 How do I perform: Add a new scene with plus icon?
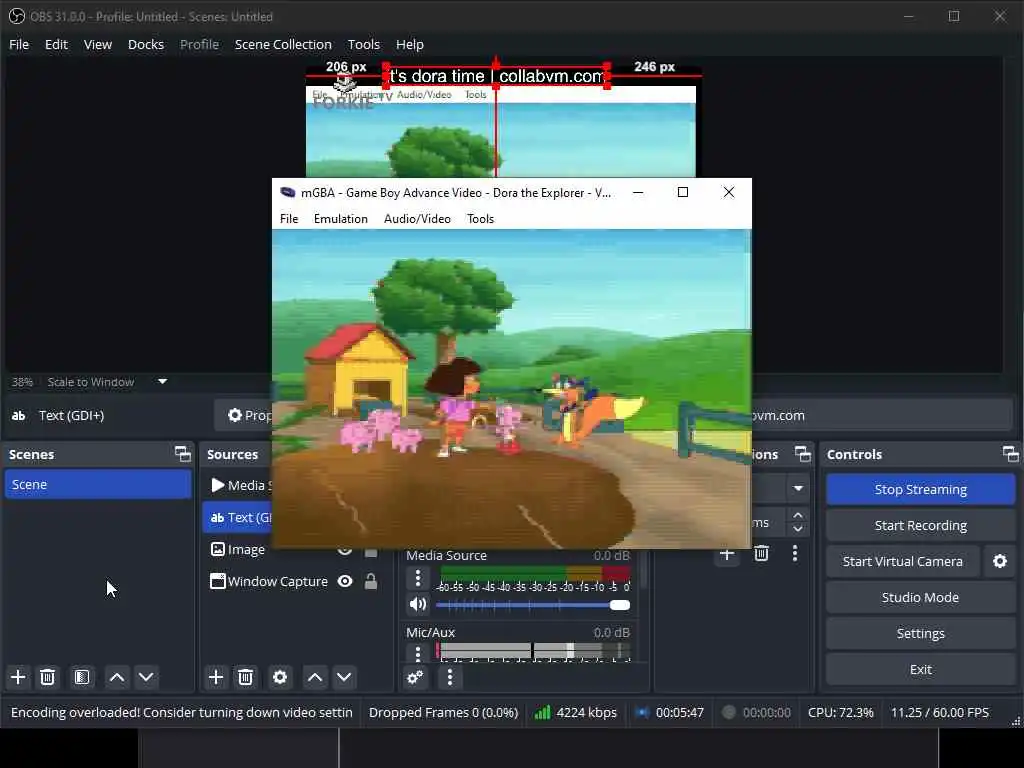(x=18, y=677)
